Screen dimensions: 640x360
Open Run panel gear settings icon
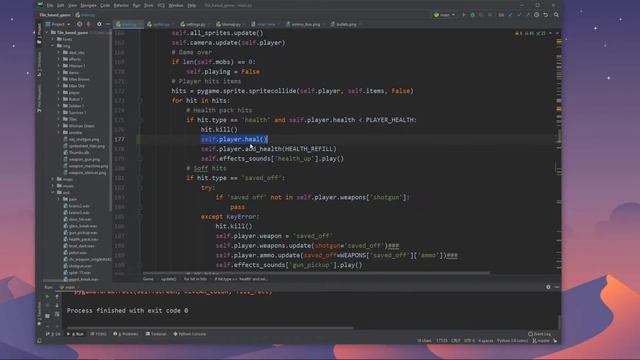pos(548,287)
